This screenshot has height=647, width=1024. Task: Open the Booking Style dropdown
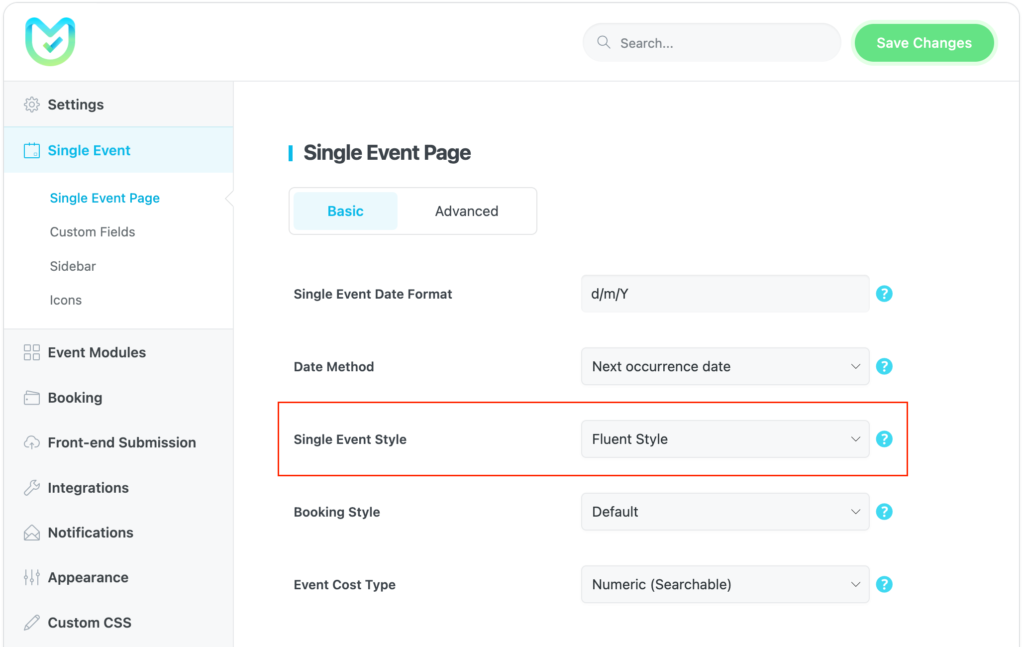click(724, 511)
